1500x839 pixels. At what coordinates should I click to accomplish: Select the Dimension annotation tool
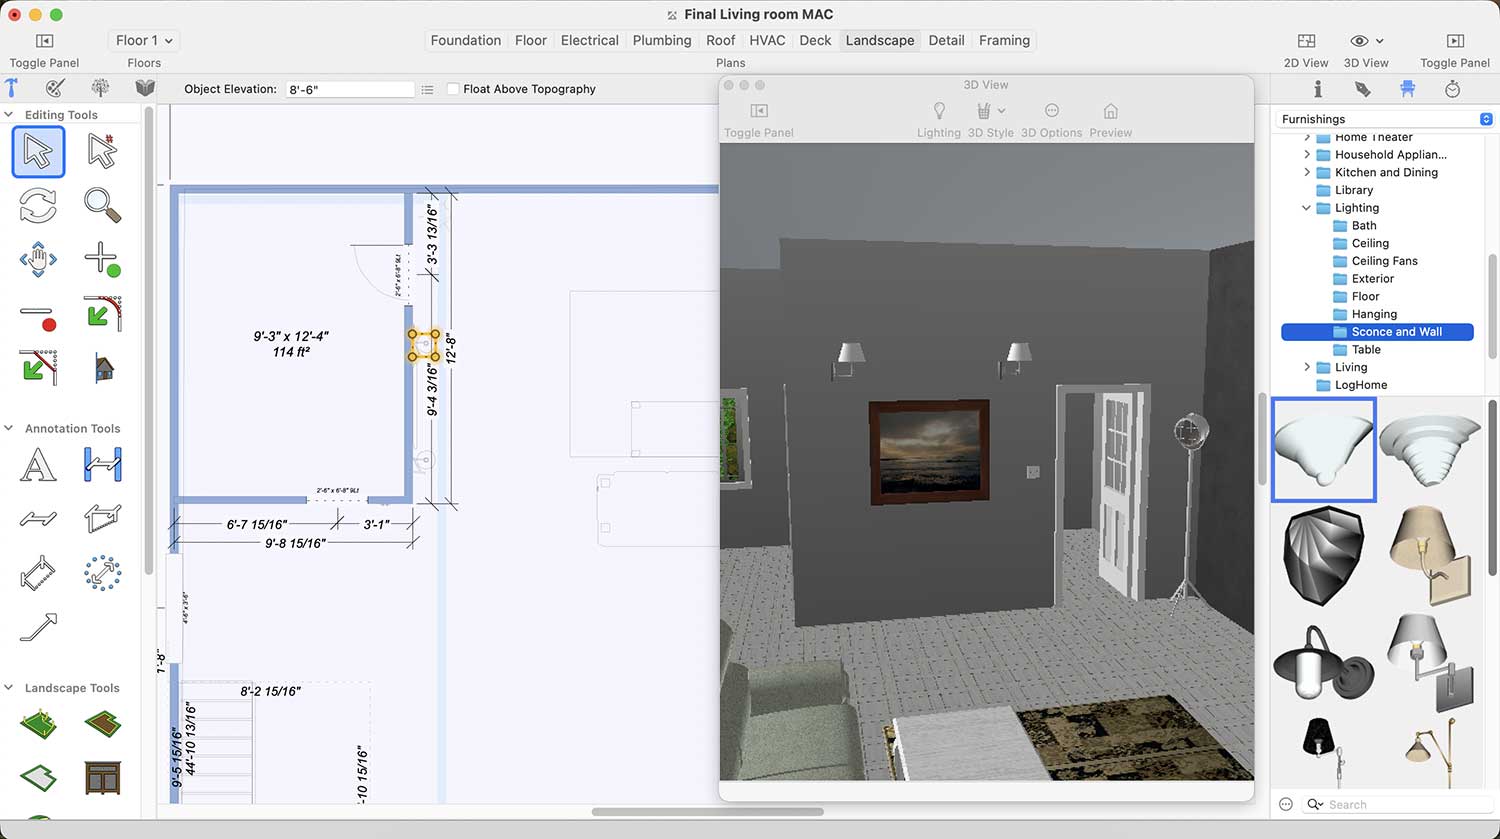click(102, 466)
